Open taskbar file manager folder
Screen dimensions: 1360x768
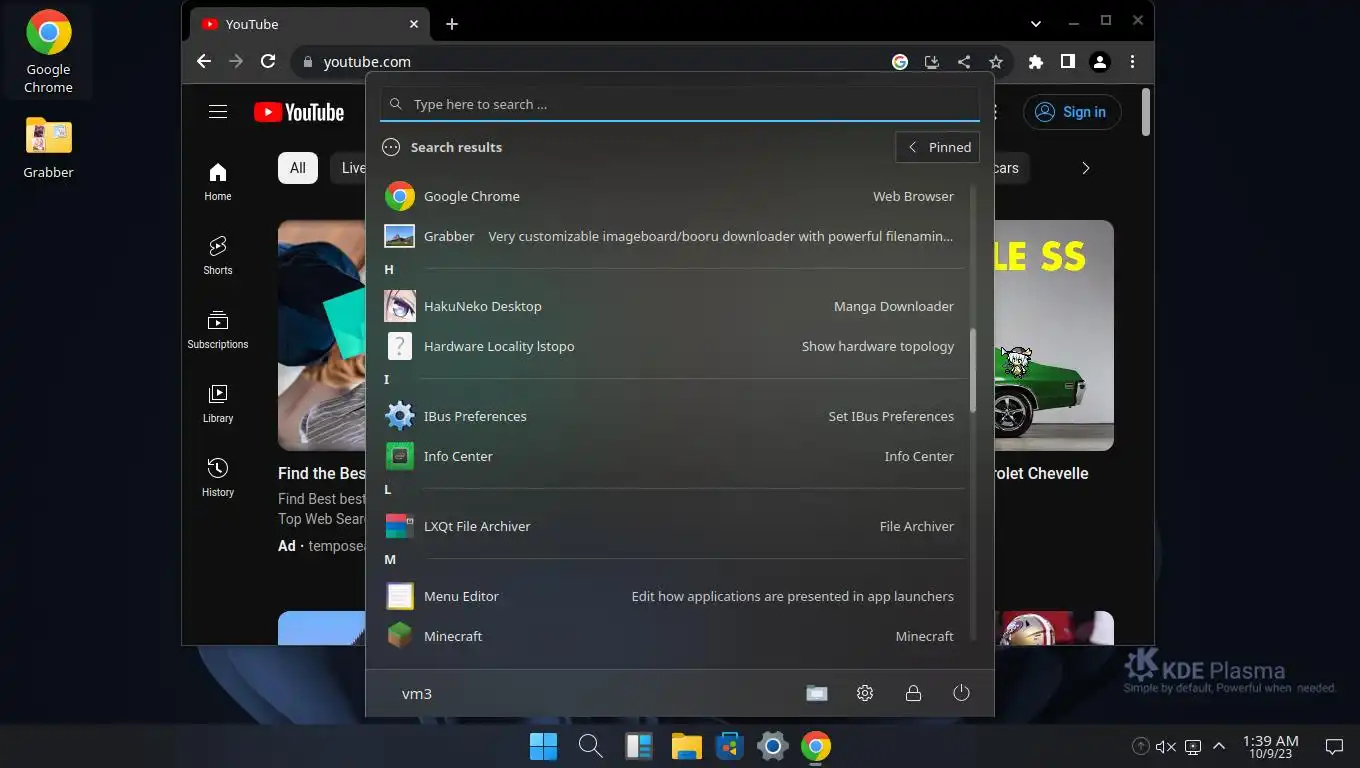pos(686,746)
